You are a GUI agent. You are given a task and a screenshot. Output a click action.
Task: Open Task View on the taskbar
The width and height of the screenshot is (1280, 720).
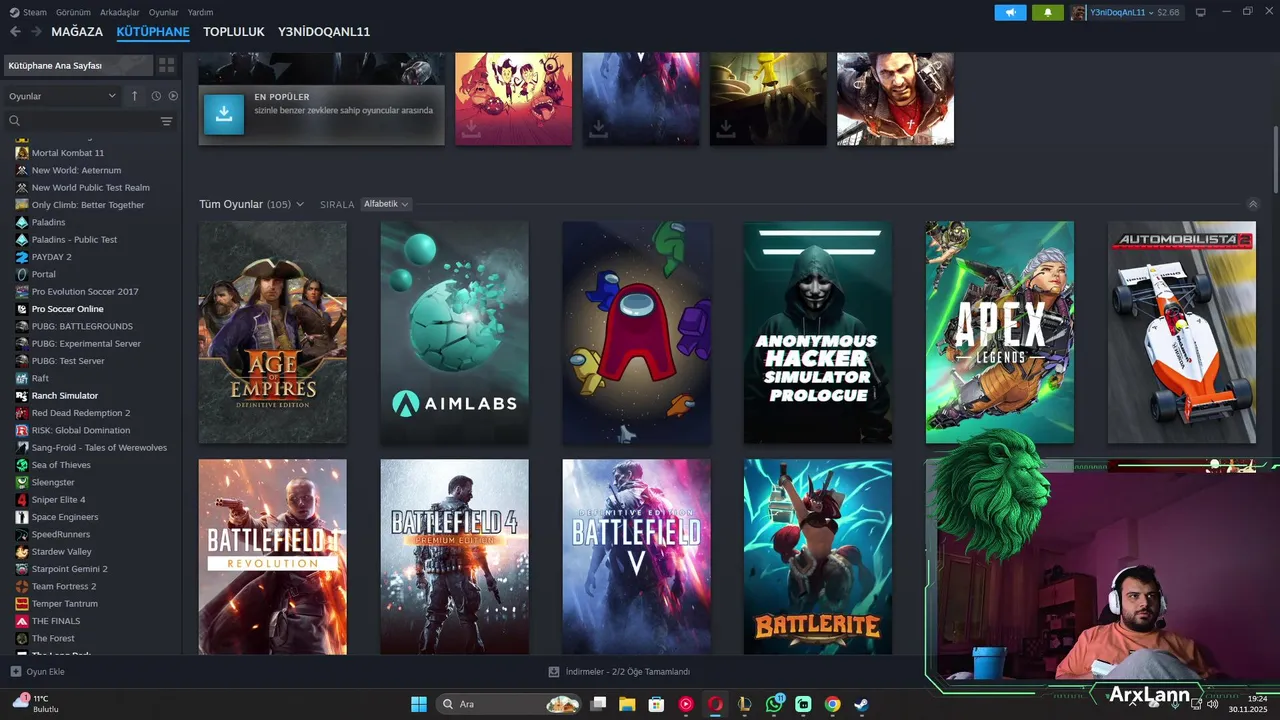(x=598, y=704)
